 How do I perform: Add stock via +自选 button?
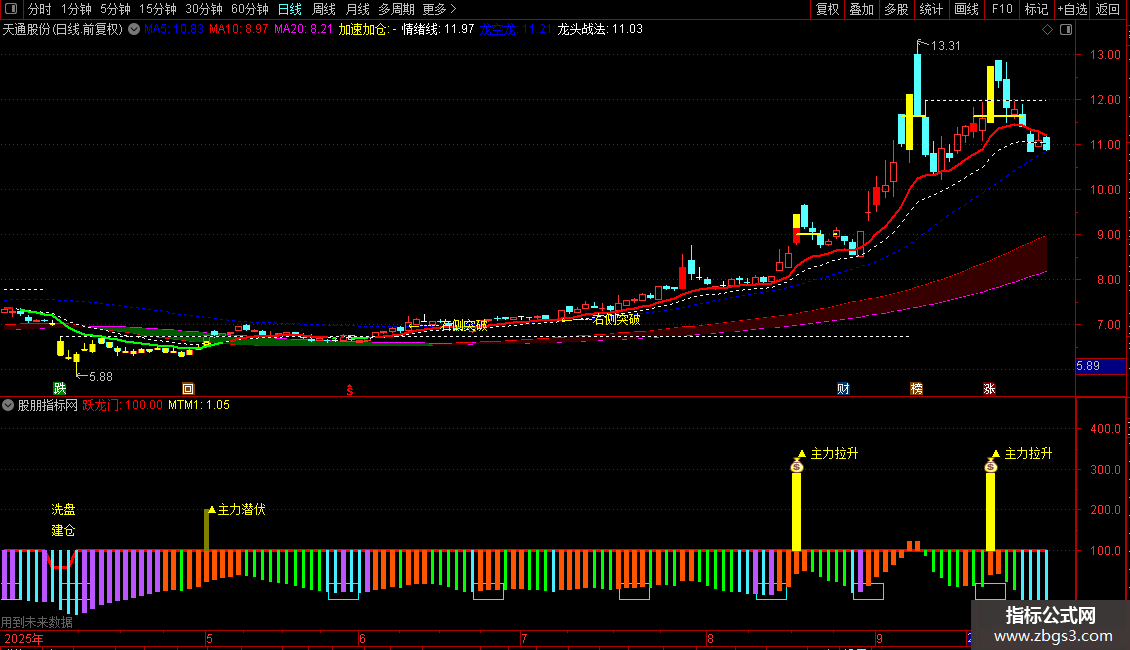tap(1072, 9)
